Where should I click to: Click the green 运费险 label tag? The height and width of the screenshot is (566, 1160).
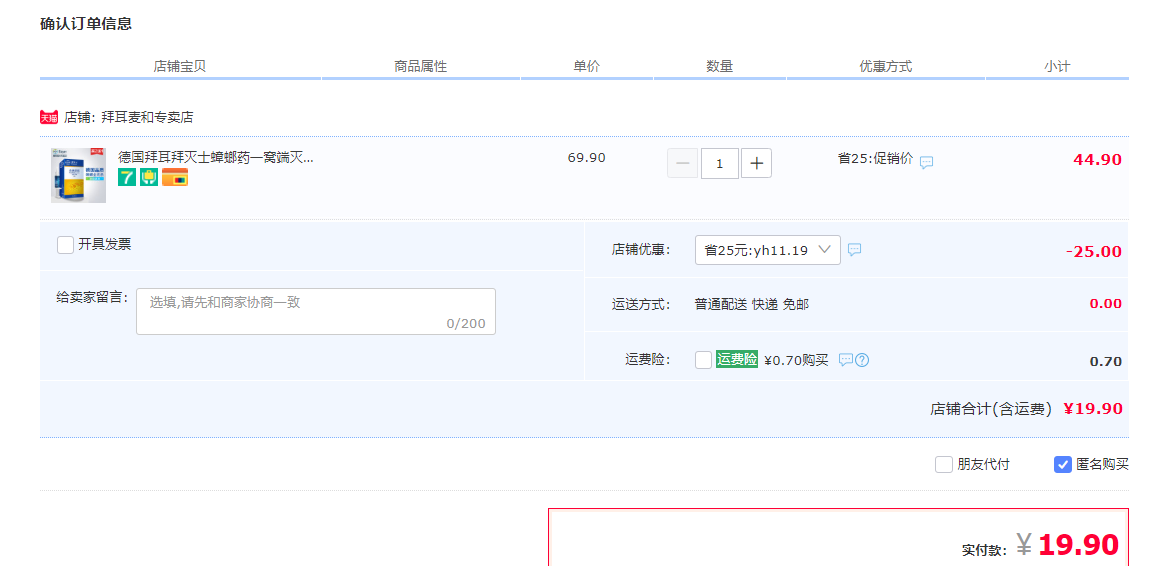pyautogui.click(x=737, y=360)
